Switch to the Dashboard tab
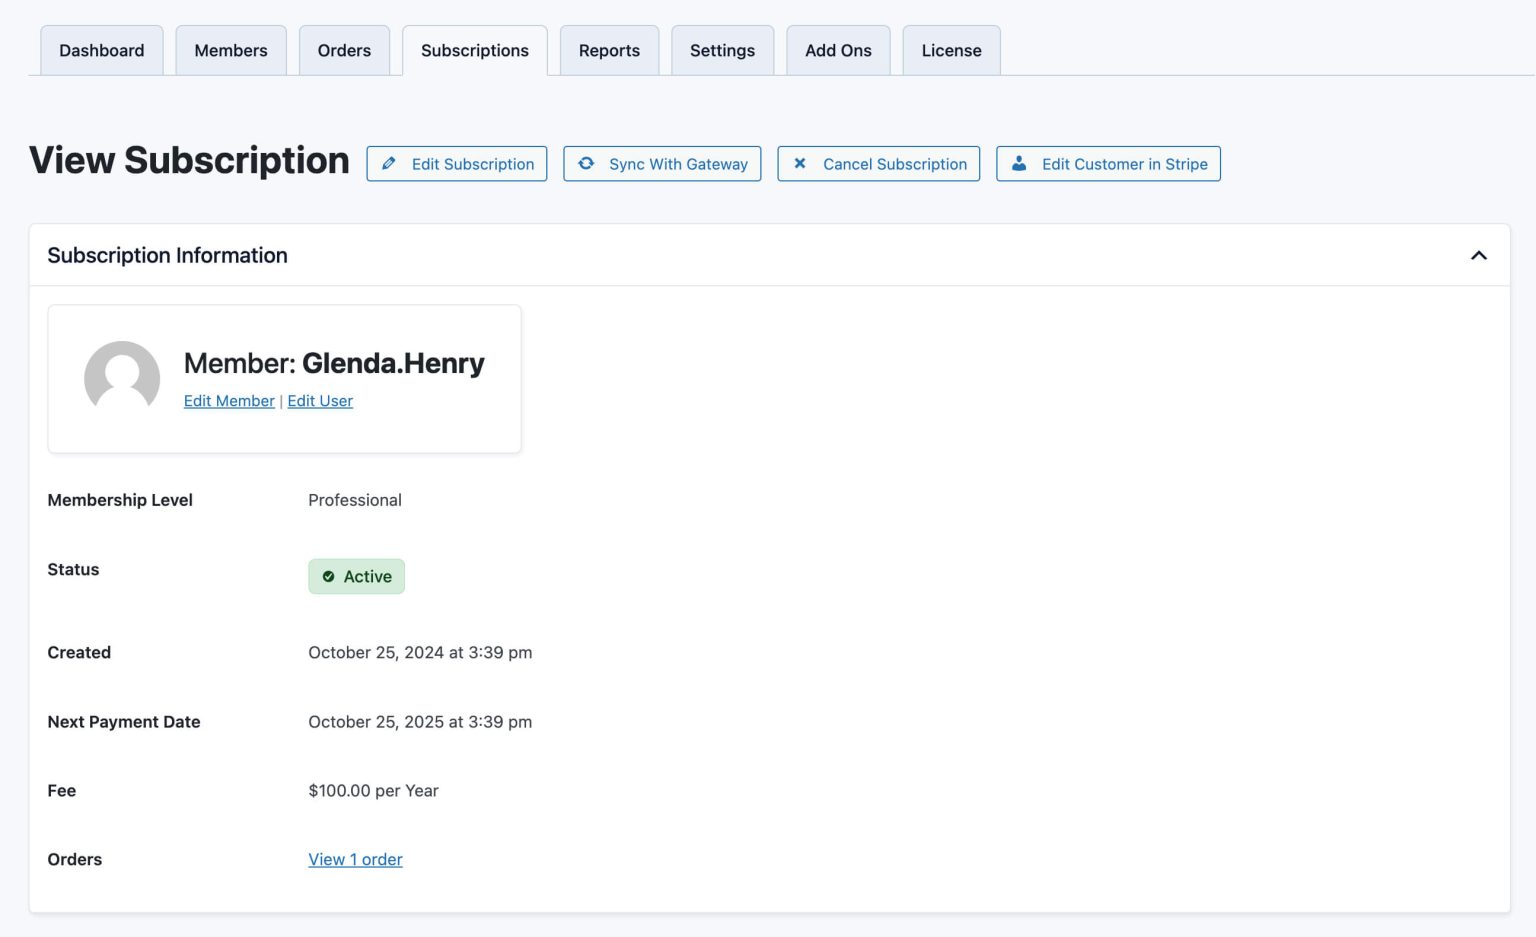1536x937 pixels. (101, 50)
